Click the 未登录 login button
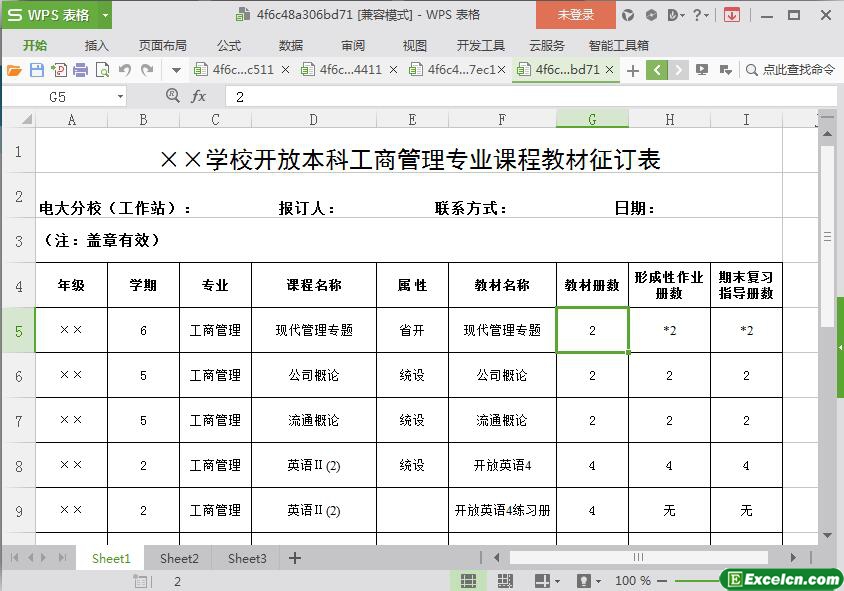The width and height of the screenshot is (844, 591). click(x=575, y=15)
